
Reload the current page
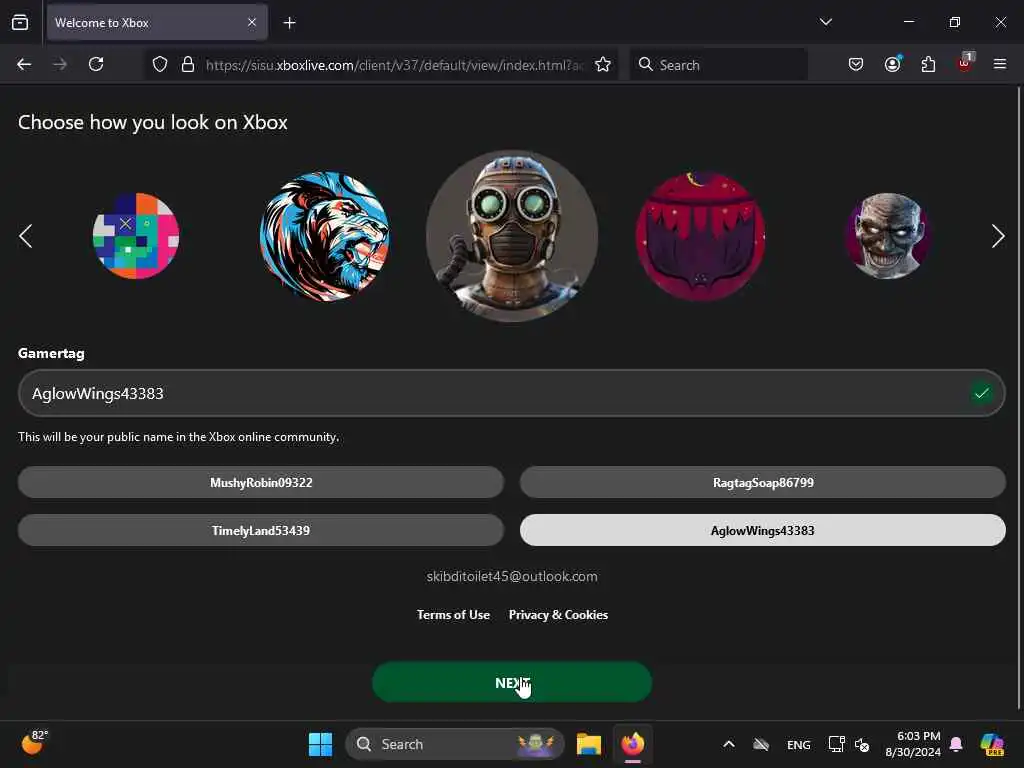coord(96,65)
